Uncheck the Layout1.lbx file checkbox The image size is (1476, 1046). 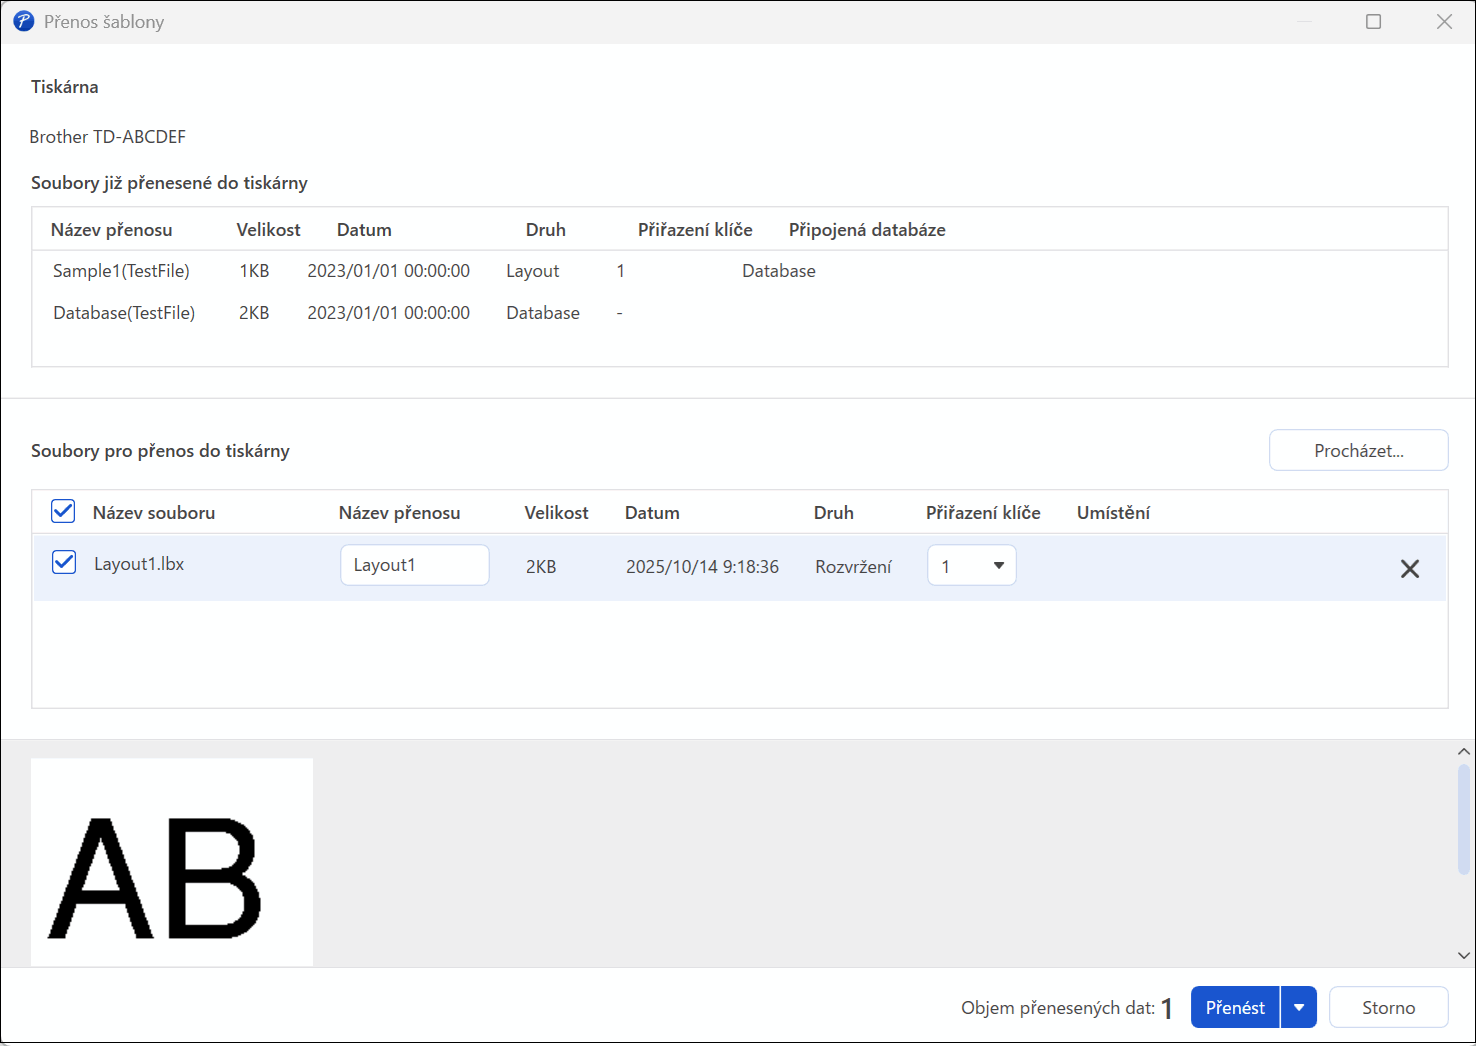point(64,563)
